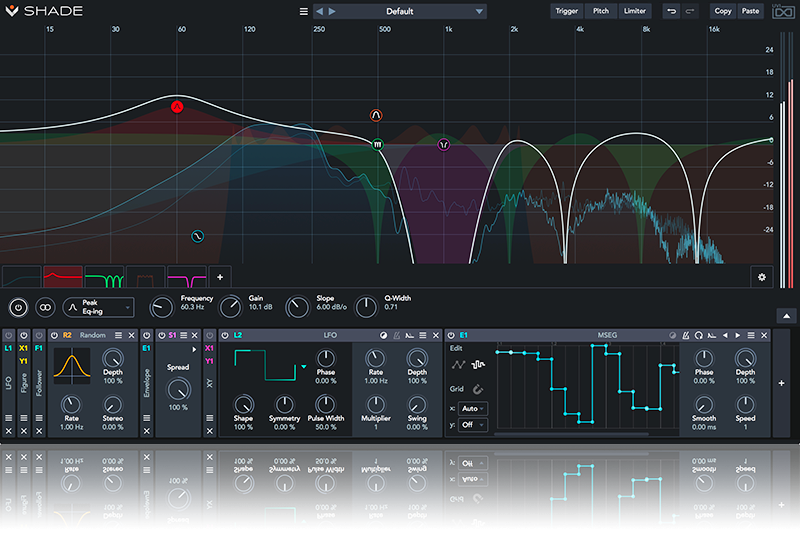This screenshot has height=550, width=800.
Task: Click the undo arrow in the header
Action: 671,11
